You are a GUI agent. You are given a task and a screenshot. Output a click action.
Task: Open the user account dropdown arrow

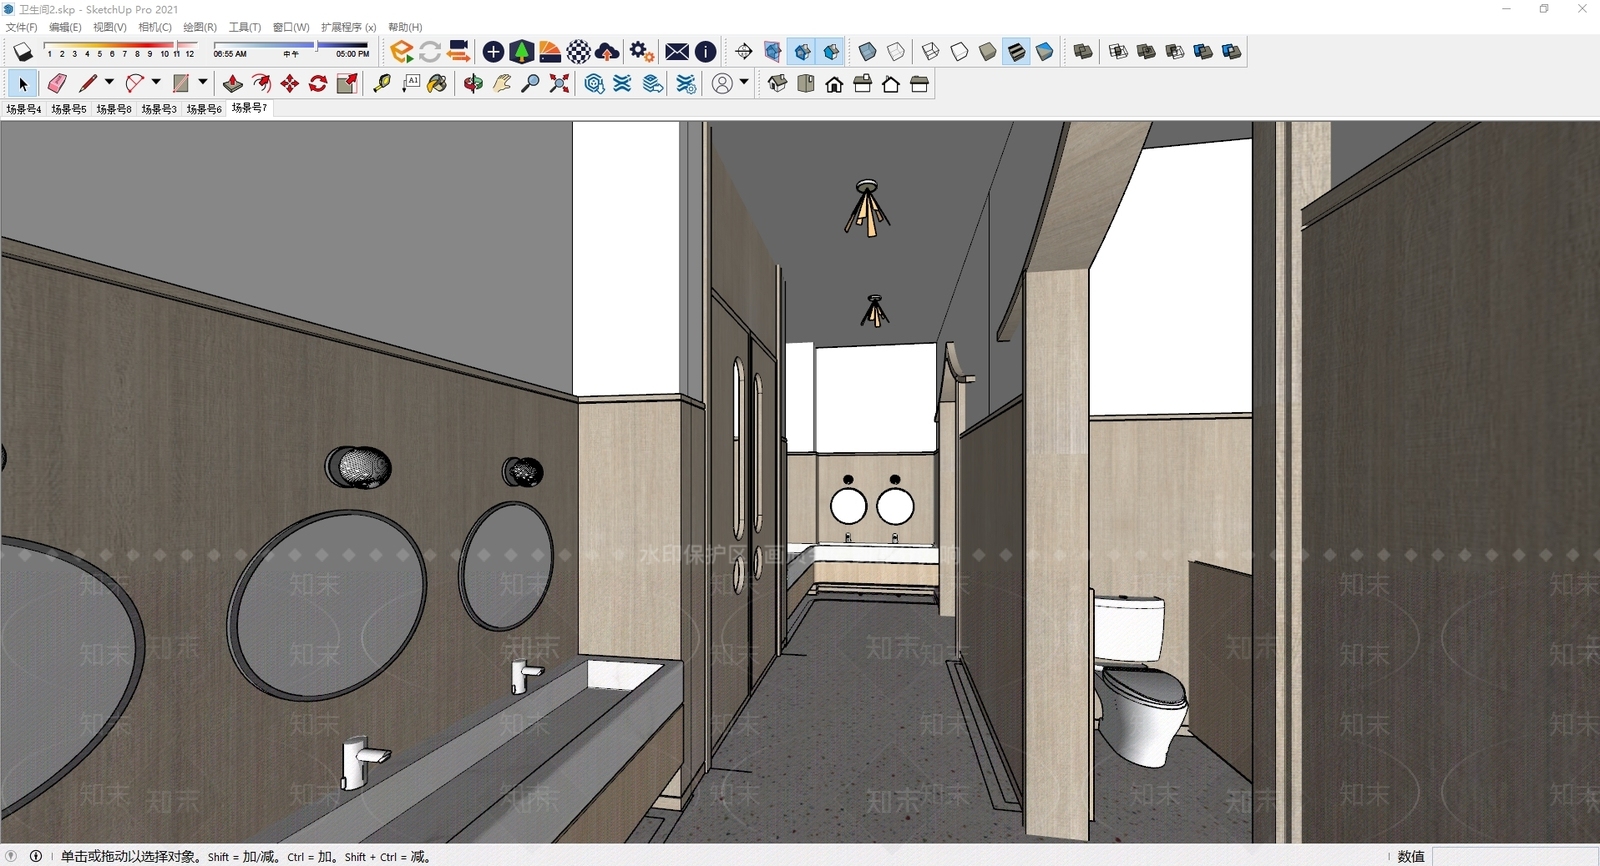coord(744,83)
